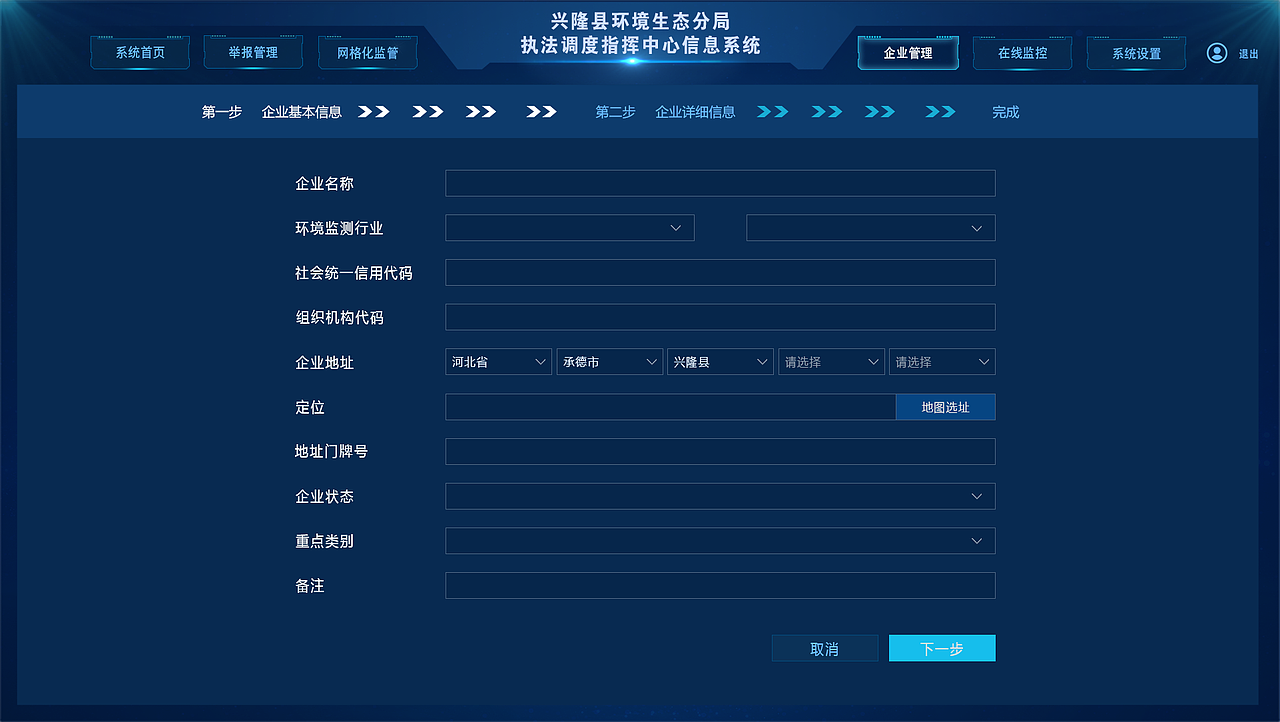Click the 取消 button
The image size is (1280, 722).
(824, 647)
